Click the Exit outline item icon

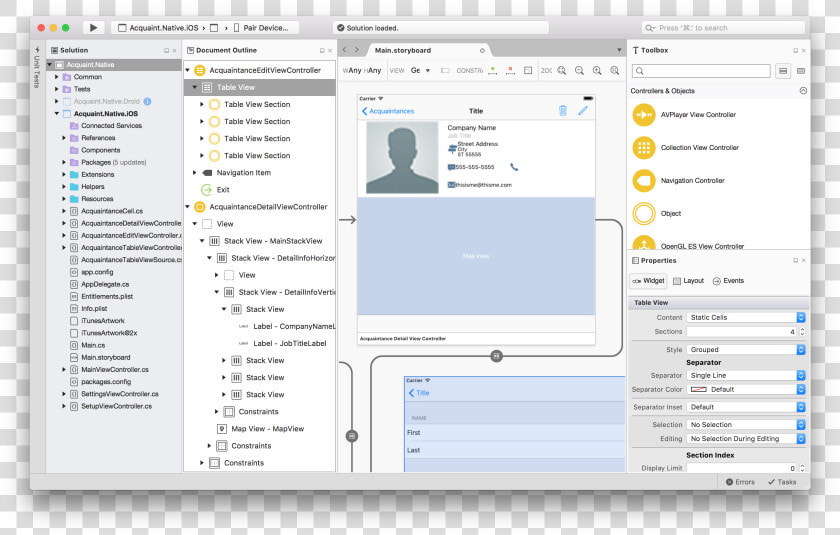click(x=206, y=190)
